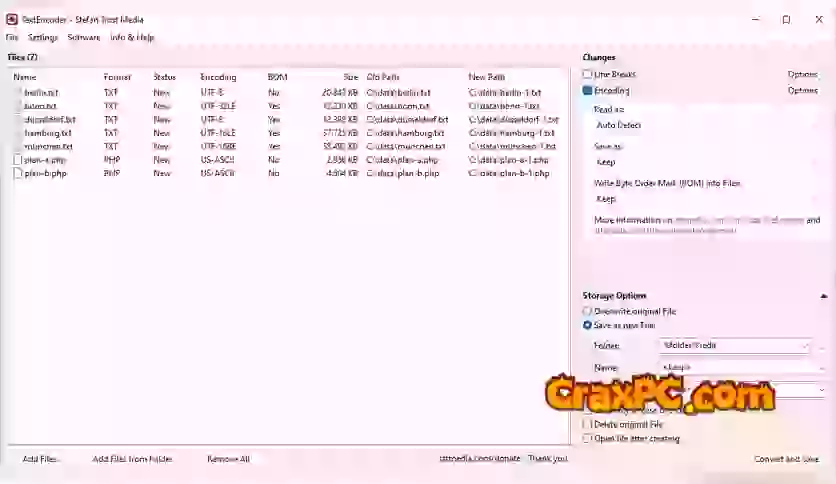The height and width of the screenshot is (484, 836).
Task: Open the Info & Help menu
Action: click(132, 37)
